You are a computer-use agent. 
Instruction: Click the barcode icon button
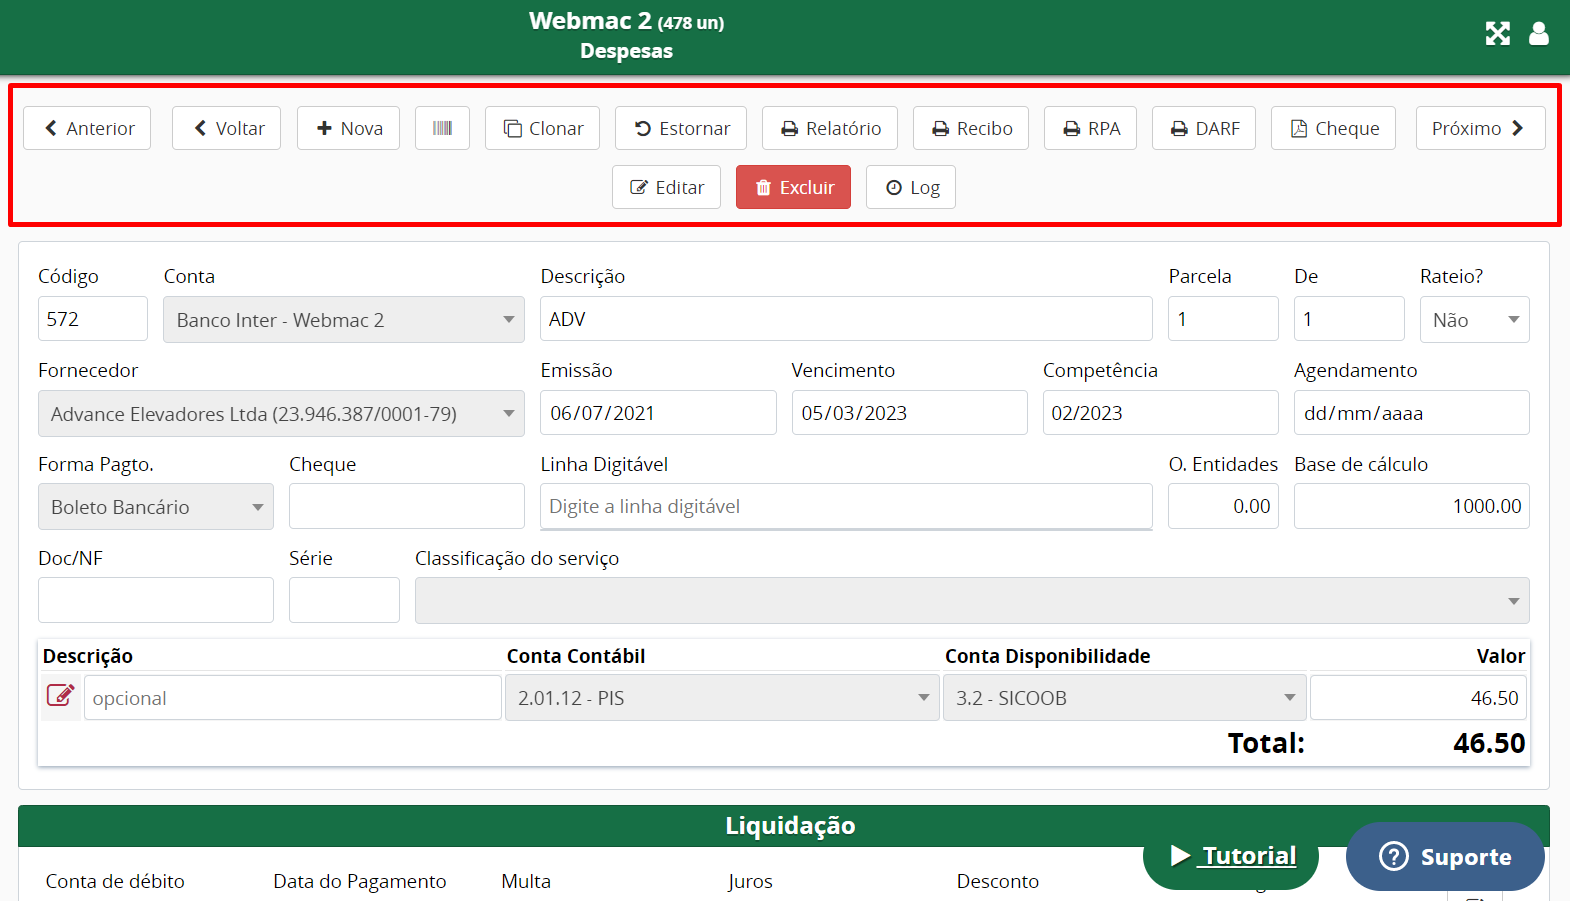pyautogui.click(x=442, y=128)
